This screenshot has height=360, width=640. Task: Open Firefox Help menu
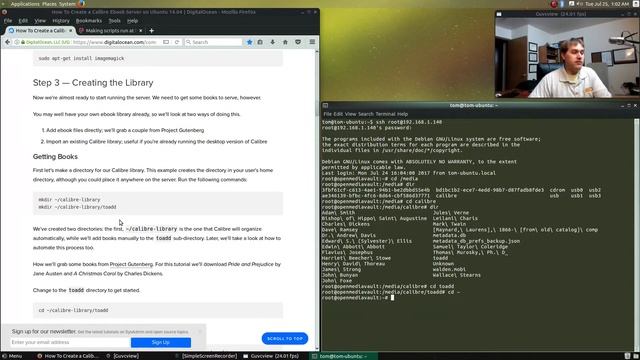point(132,20)
